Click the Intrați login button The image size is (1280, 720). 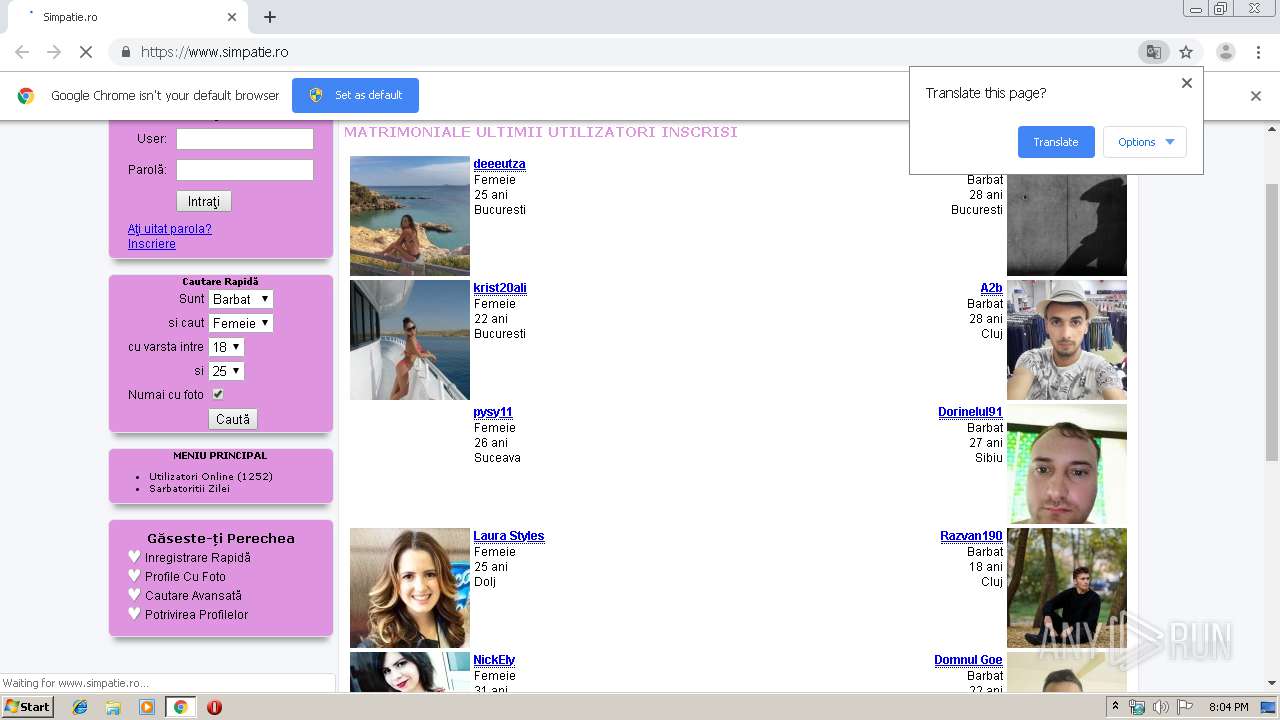coord(204,201)
